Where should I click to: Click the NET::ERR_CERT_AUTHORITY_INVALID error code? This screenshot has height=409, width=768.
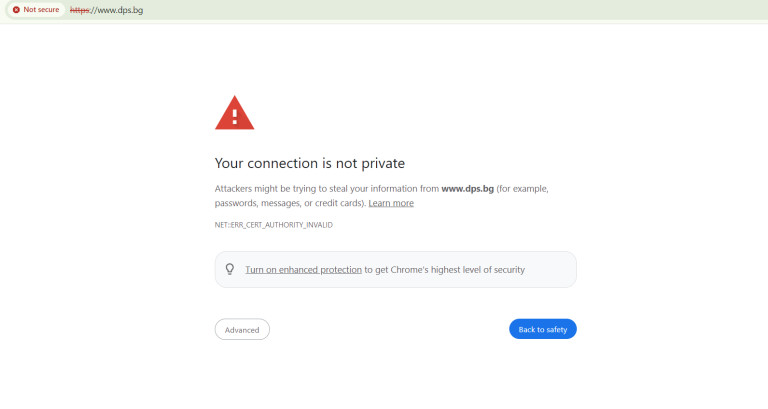273,225
